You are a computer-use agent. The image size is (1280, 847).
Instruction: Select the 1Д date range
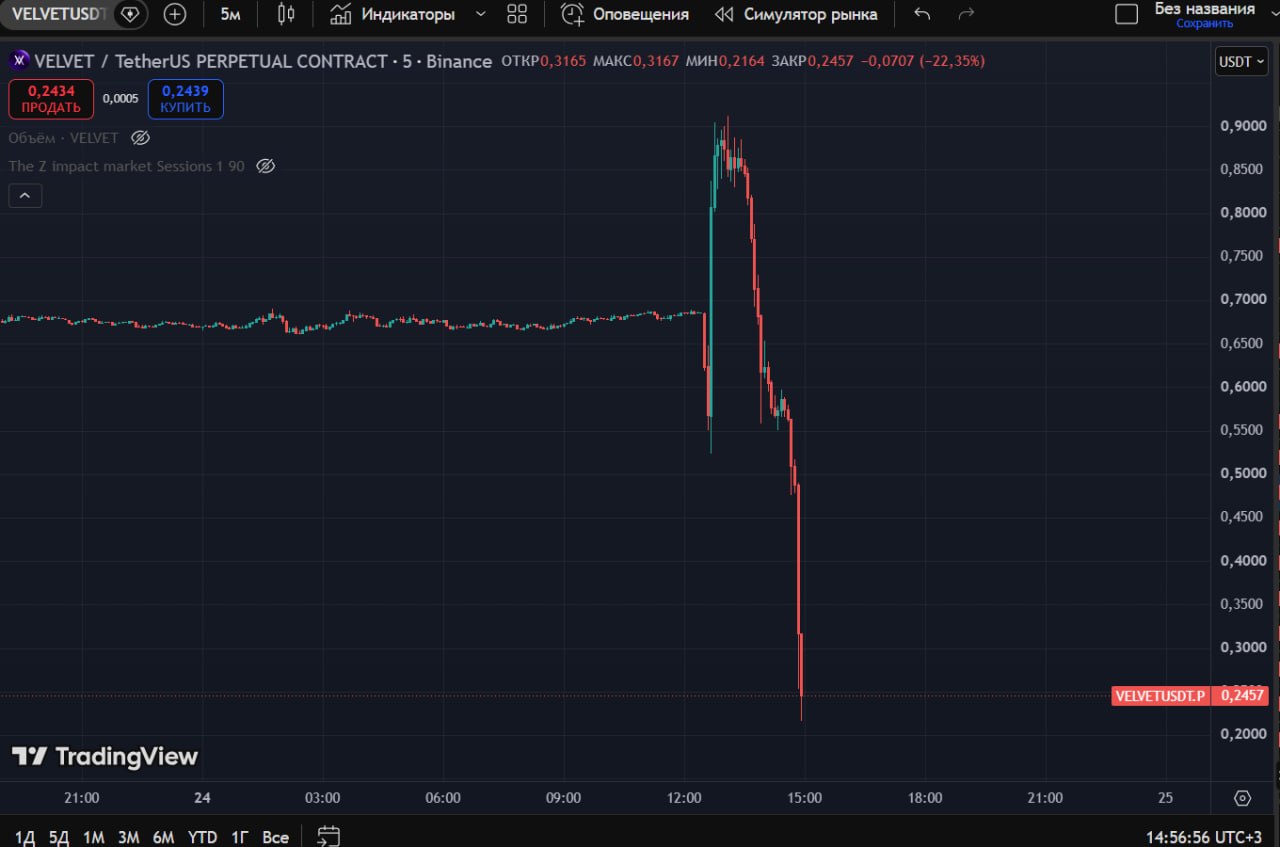coord(25,838)
